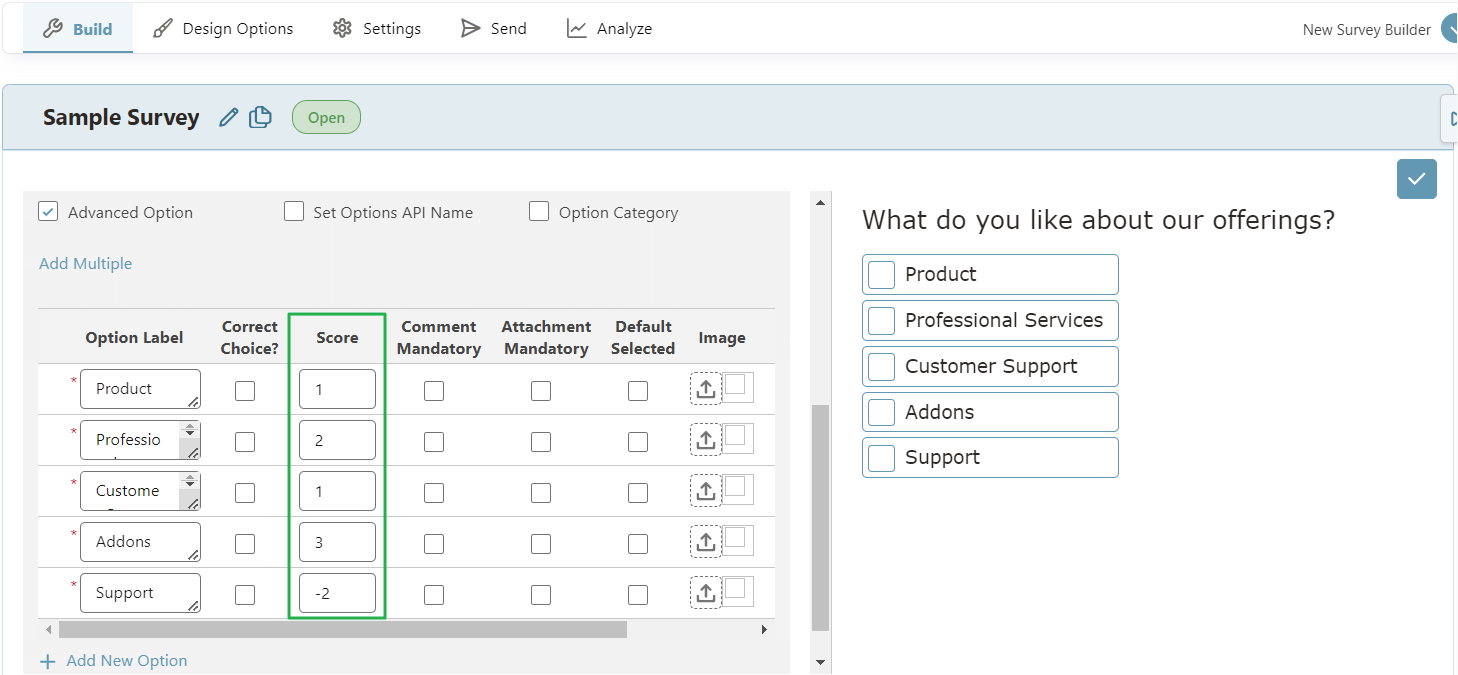The height and width of the screenshot is (675, 1458).
Task: Uncheck the Advanced Option checkbox
Action: (x=48, y=211)
